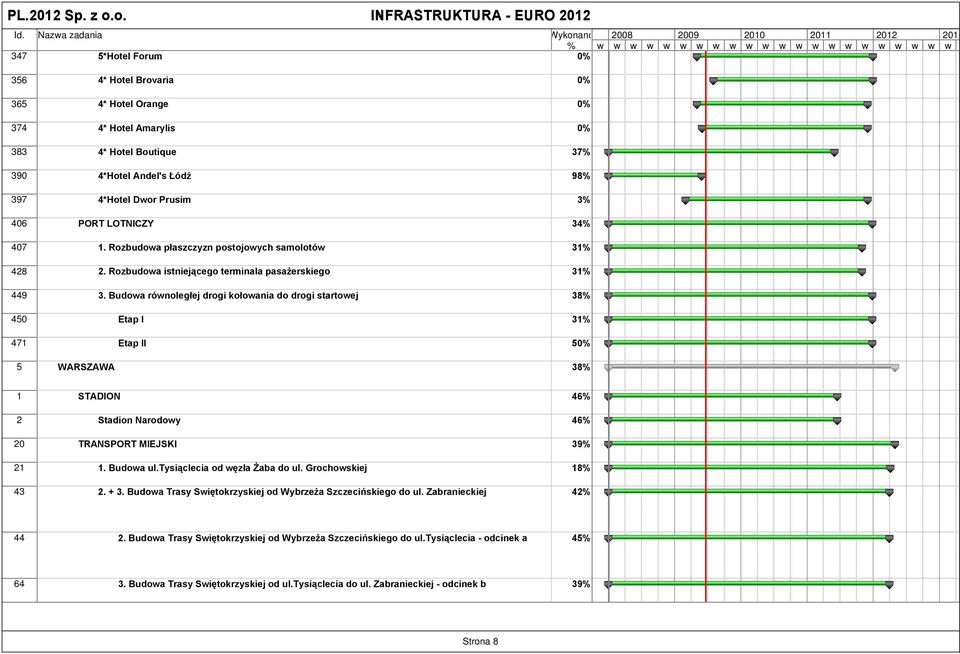Click the 4*Hotel Dwor Prusim Gantt bar
Viewport: 960px width, 654px height.
coord(776,199)
